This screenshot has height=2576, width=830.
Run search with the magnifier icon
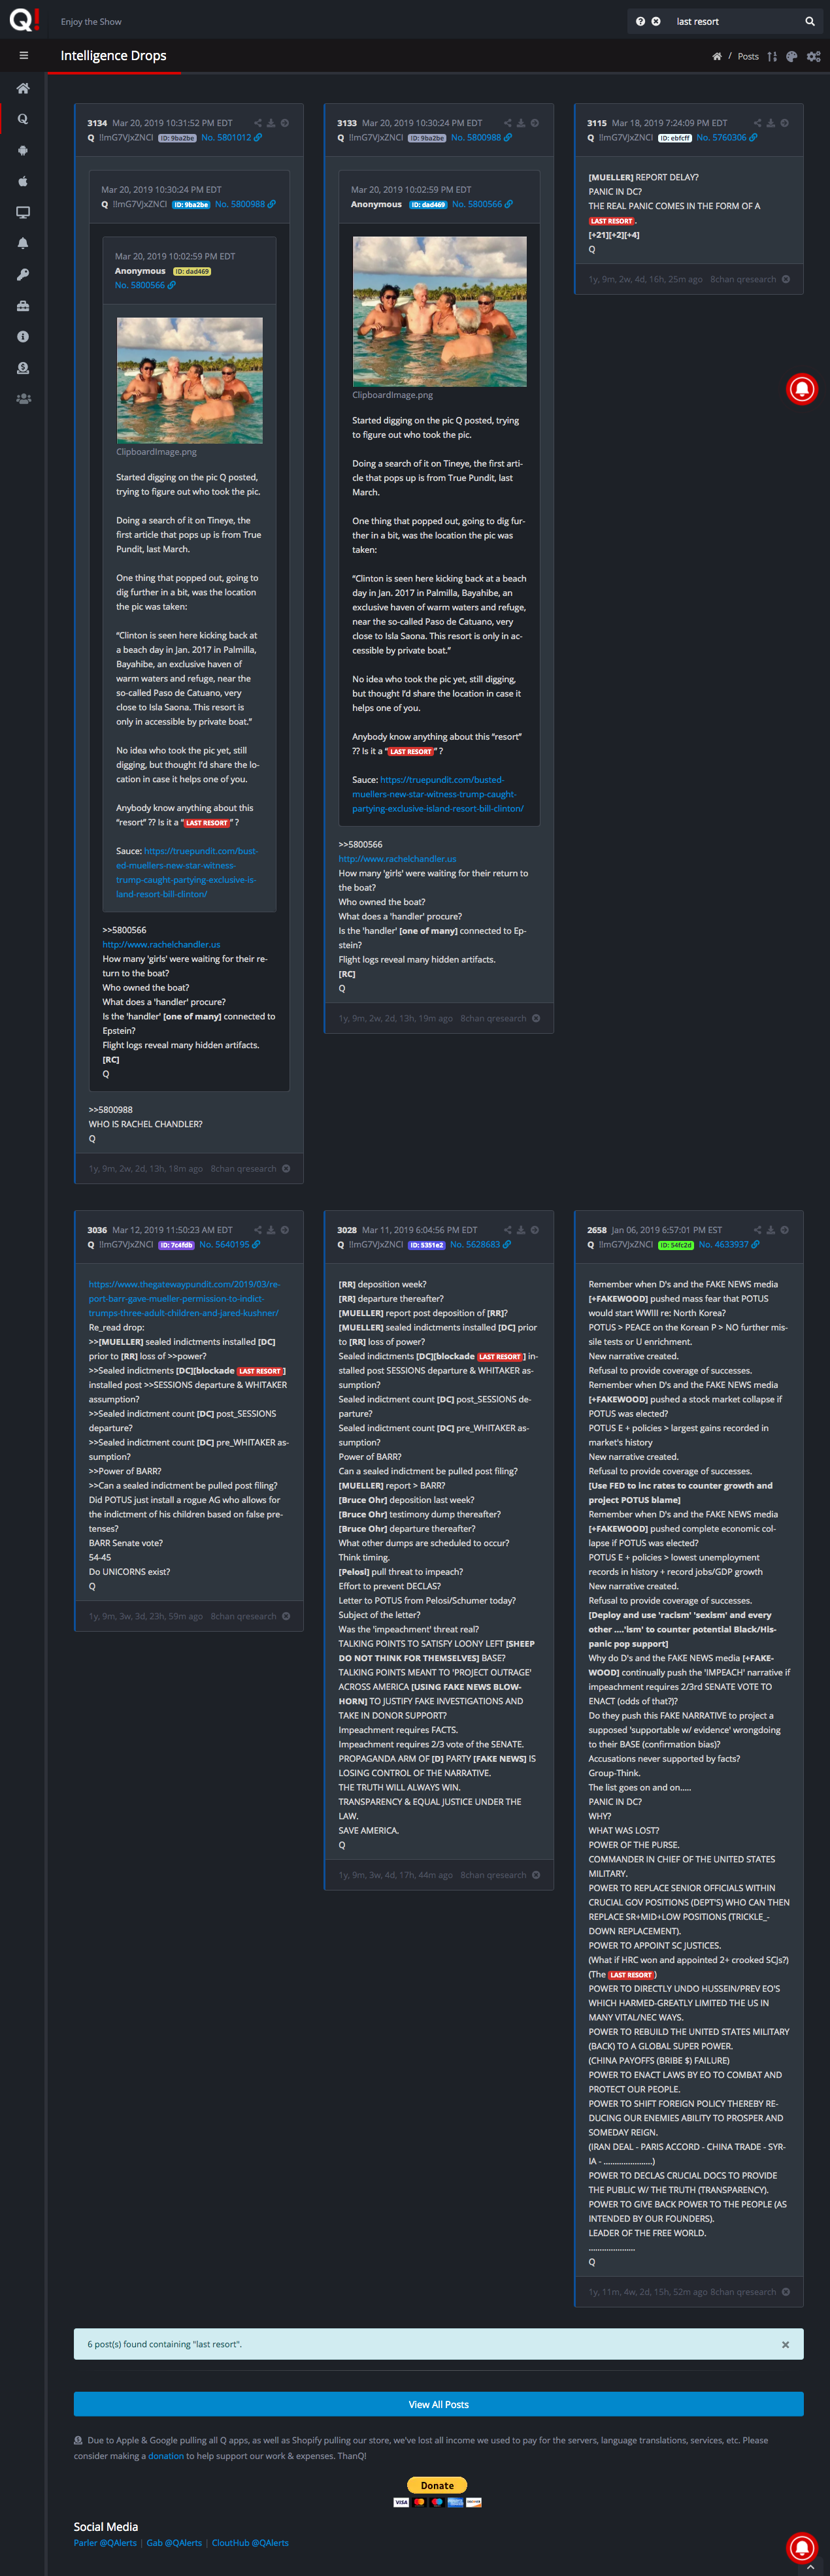810,21
